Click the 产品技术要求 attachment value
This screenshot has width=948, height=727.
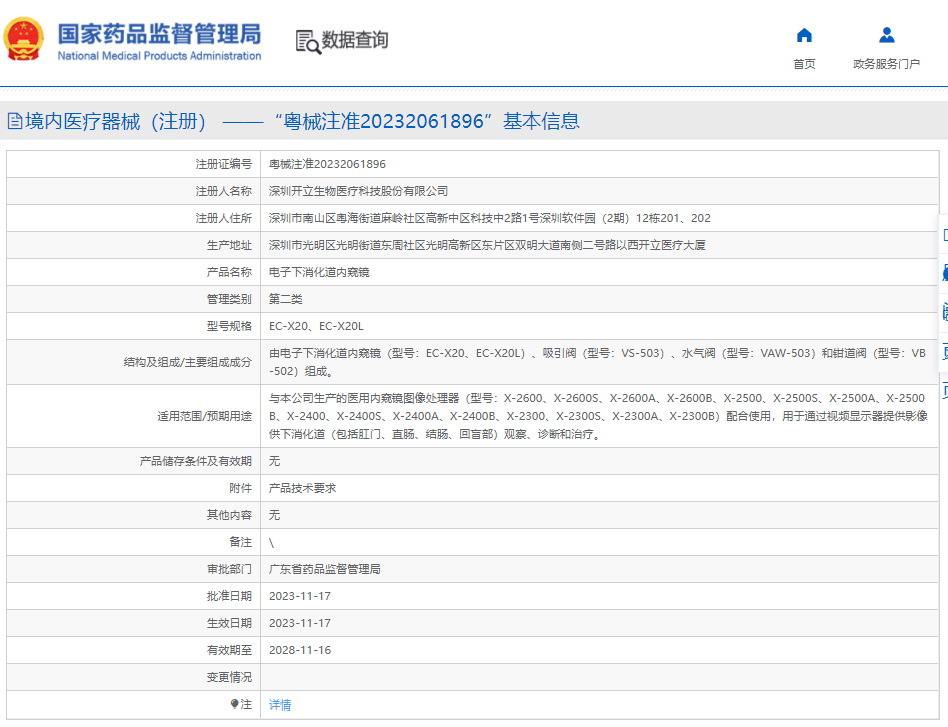(x=302, y=488)
